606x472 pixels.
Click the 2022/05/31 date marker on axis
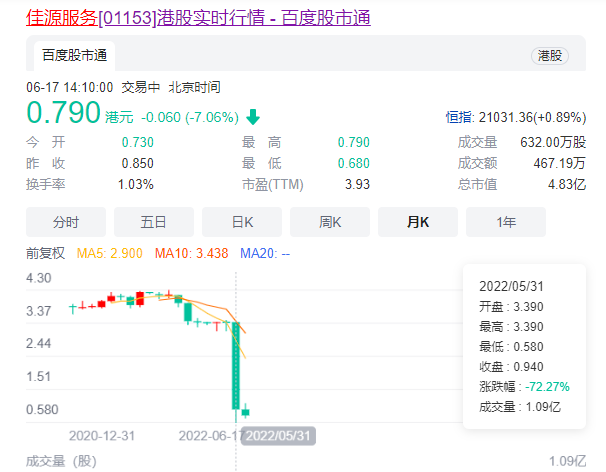[278, 436]
